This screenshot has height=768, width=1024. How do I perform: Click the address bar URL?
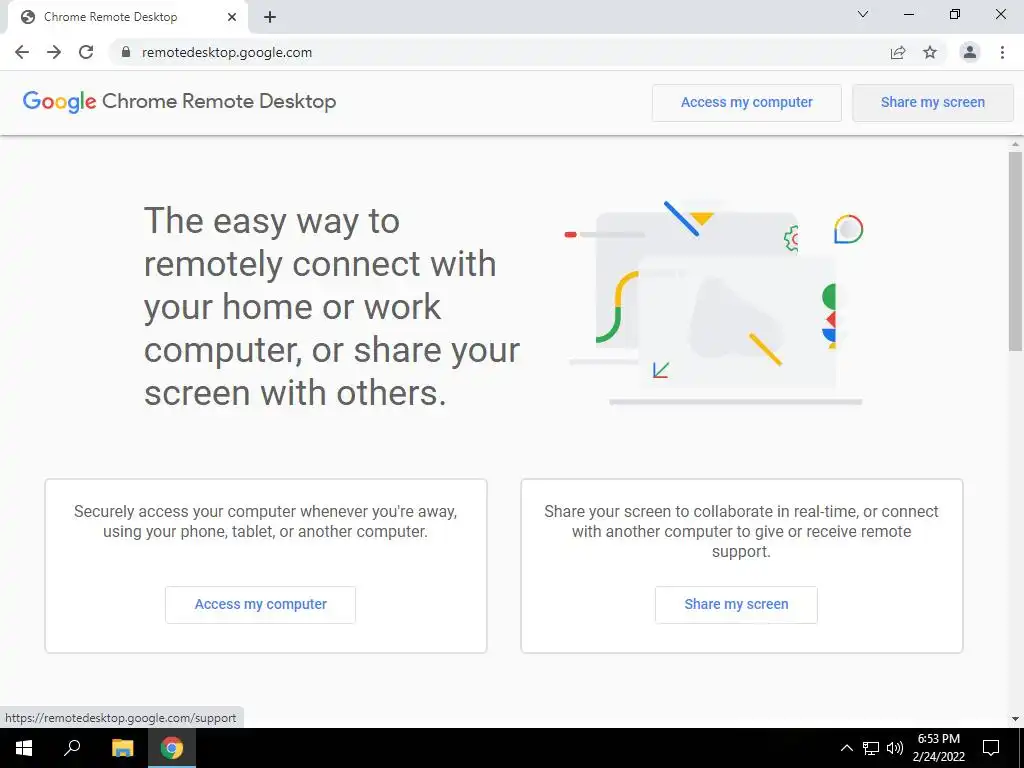[x=227, y=52]
